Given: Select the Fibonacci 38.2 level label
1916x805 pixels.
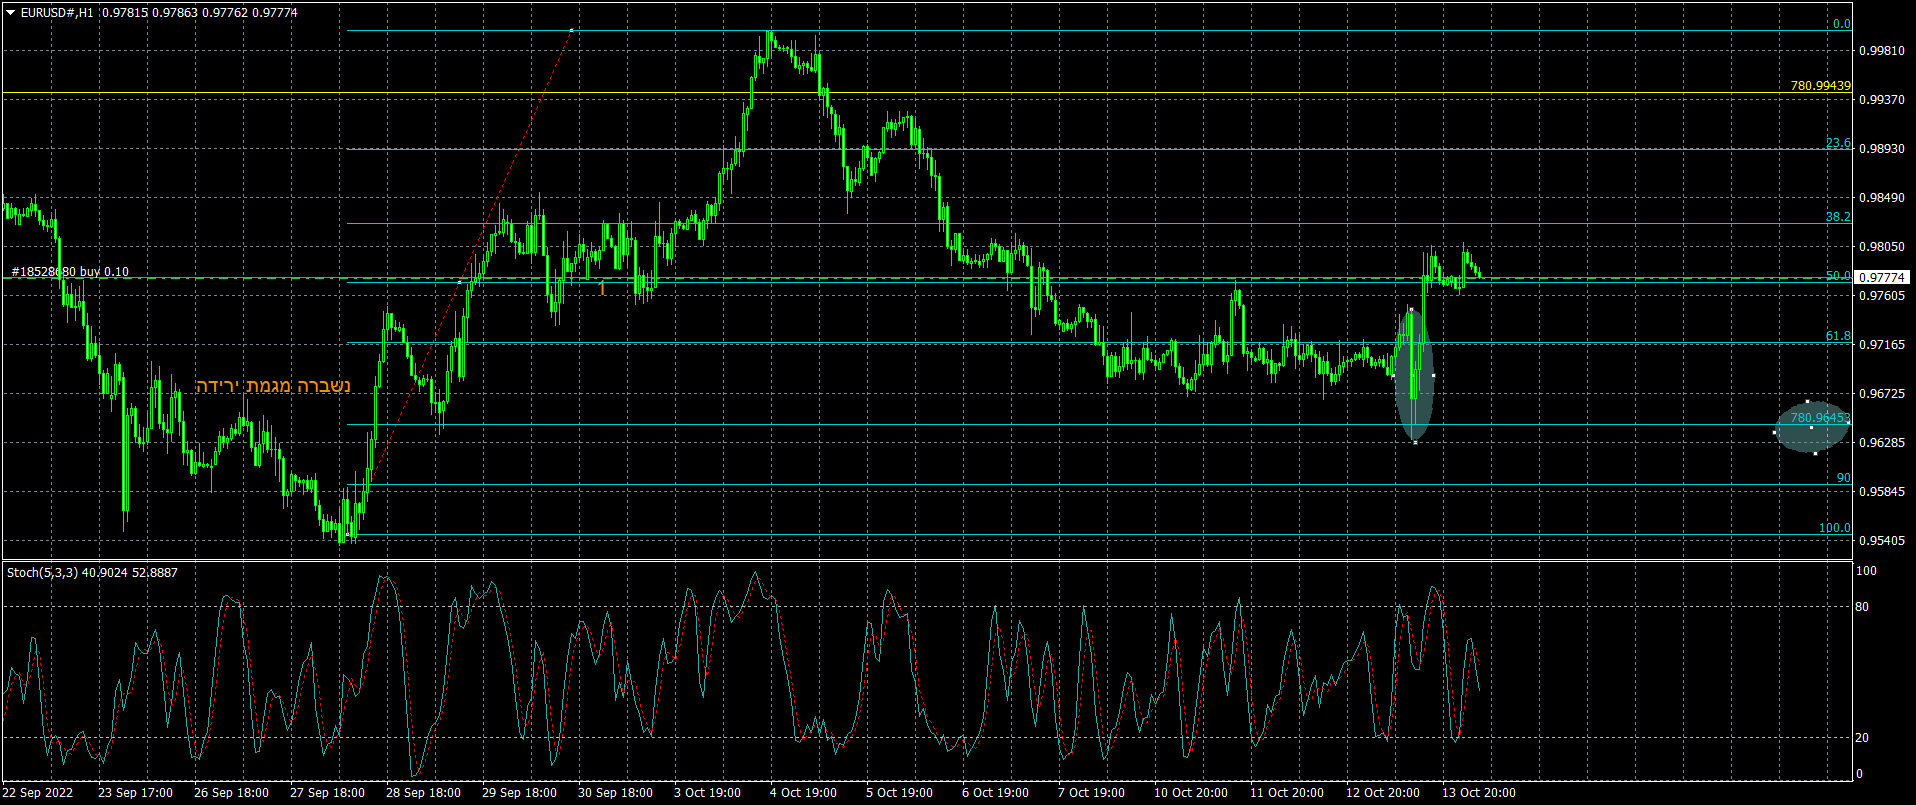Looking at the screenshot, I should pyautogui.click(x=1838, y=217).
